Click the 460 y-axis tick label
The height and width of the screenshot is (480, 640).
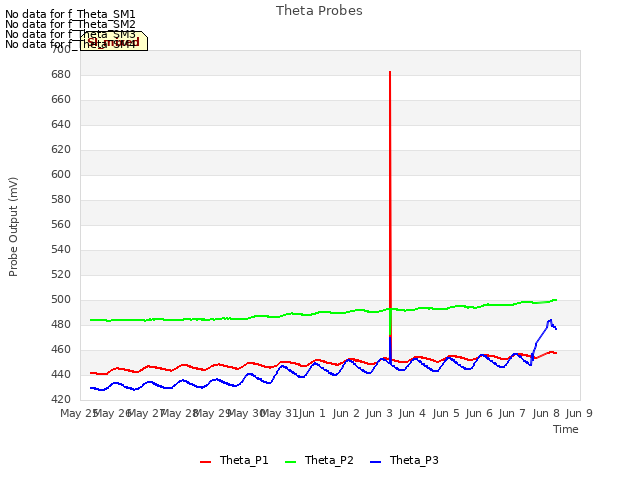[61, 350]
